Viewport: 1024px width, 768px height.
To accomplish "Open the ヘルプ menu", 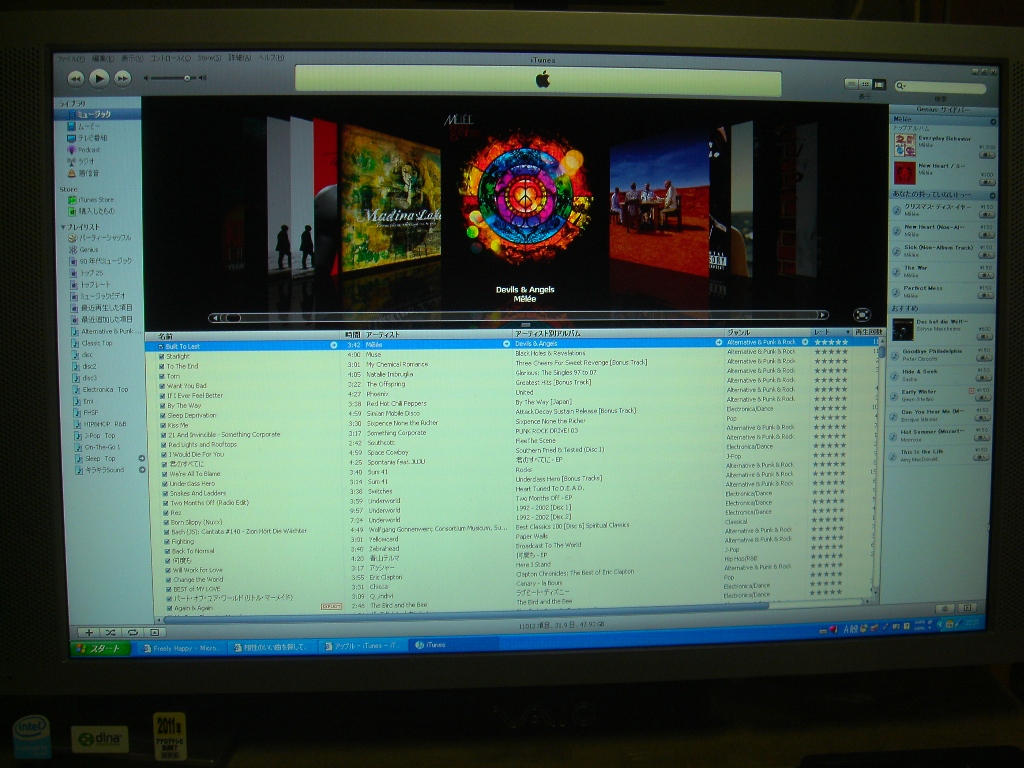I will [270, 57].
